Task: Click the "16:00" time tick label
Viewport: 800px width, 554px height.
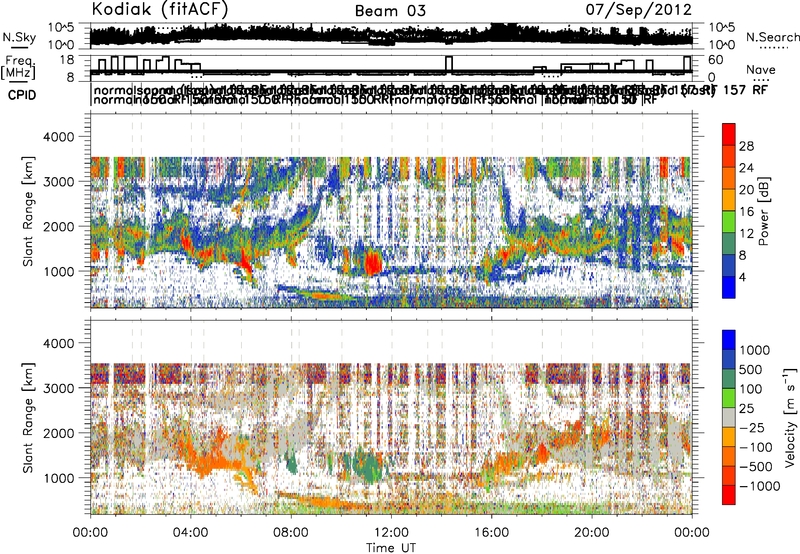Action: pos(491,533)
